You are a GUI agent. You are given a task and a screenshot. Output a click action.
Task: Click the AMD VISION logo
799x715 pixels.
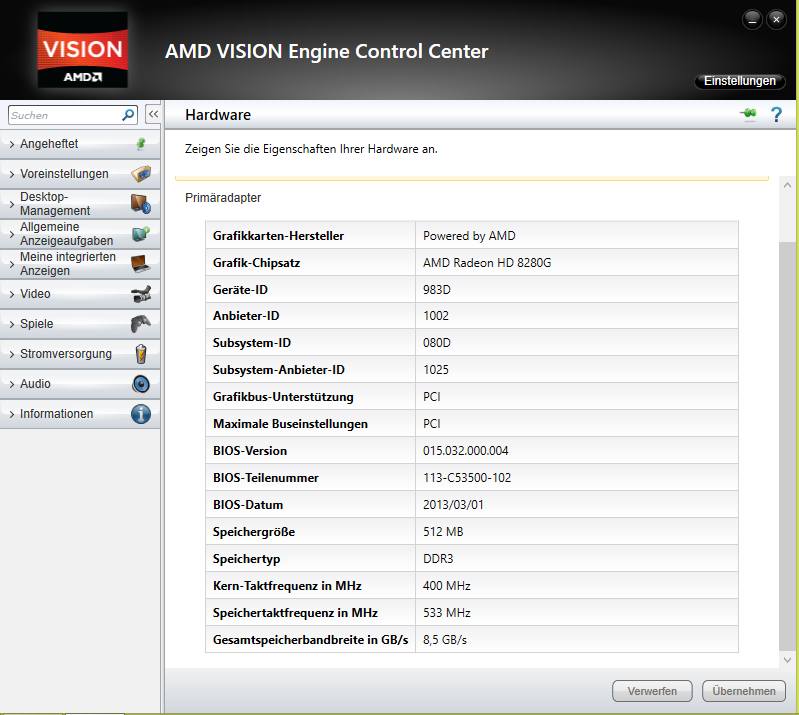point(83,49)
